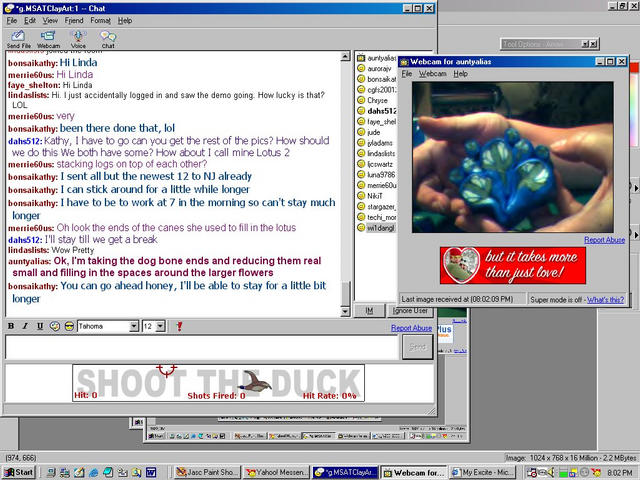Open the Help menu in Webcam window
Screen dimensions: 640x480
[x=460, y=74]
